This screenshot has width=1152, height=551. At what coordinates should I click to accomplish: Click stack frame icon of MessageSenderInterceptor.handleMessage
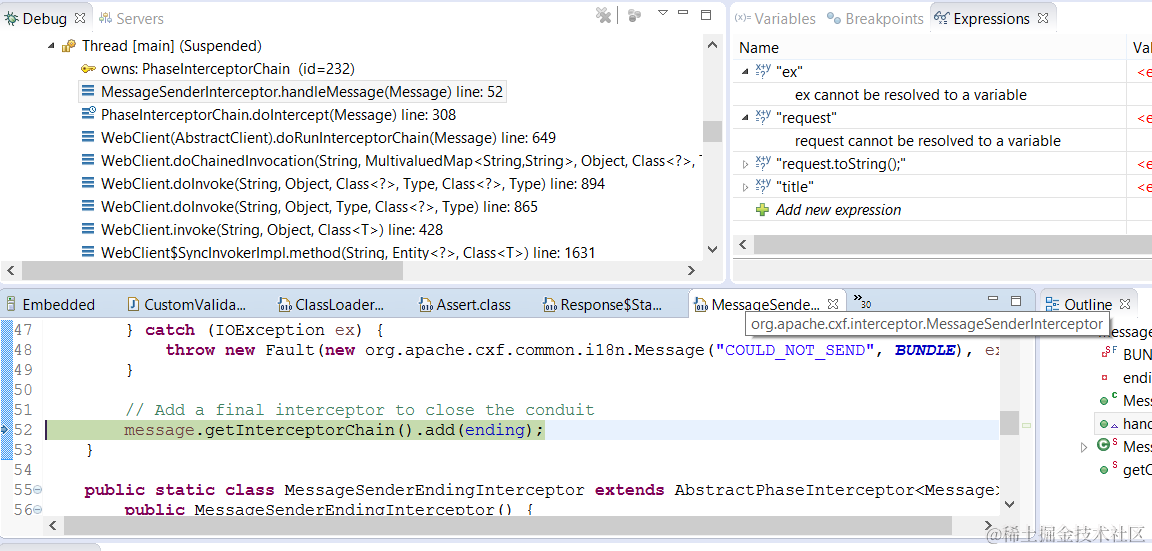[88, 92]
